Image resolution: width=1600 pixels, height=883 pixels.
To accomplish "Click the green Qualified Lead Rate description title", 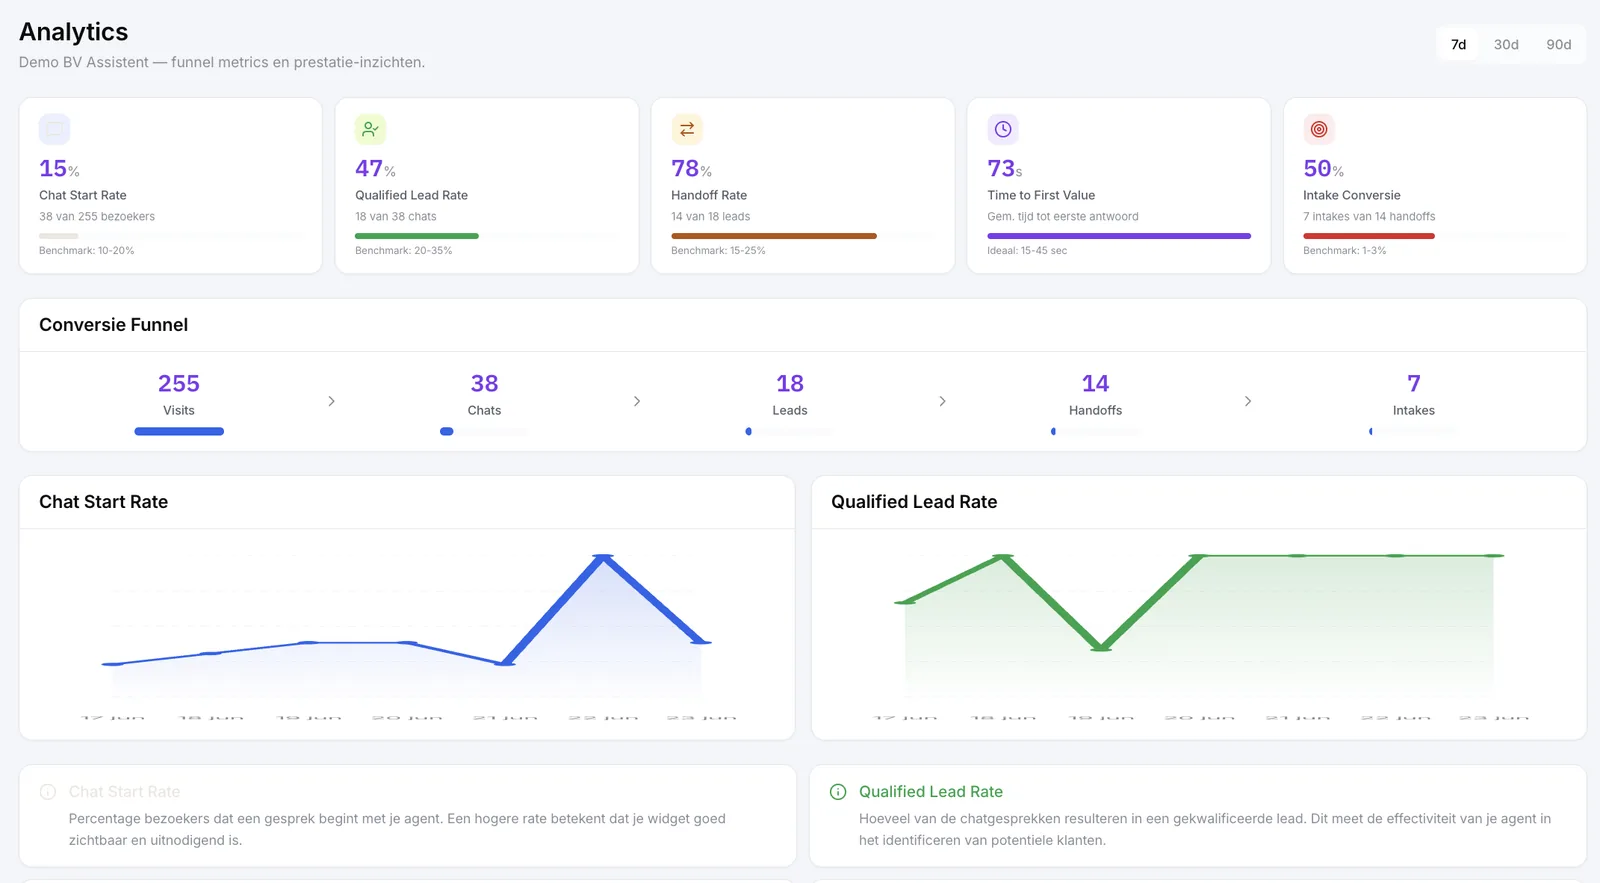I will point(930,792).
